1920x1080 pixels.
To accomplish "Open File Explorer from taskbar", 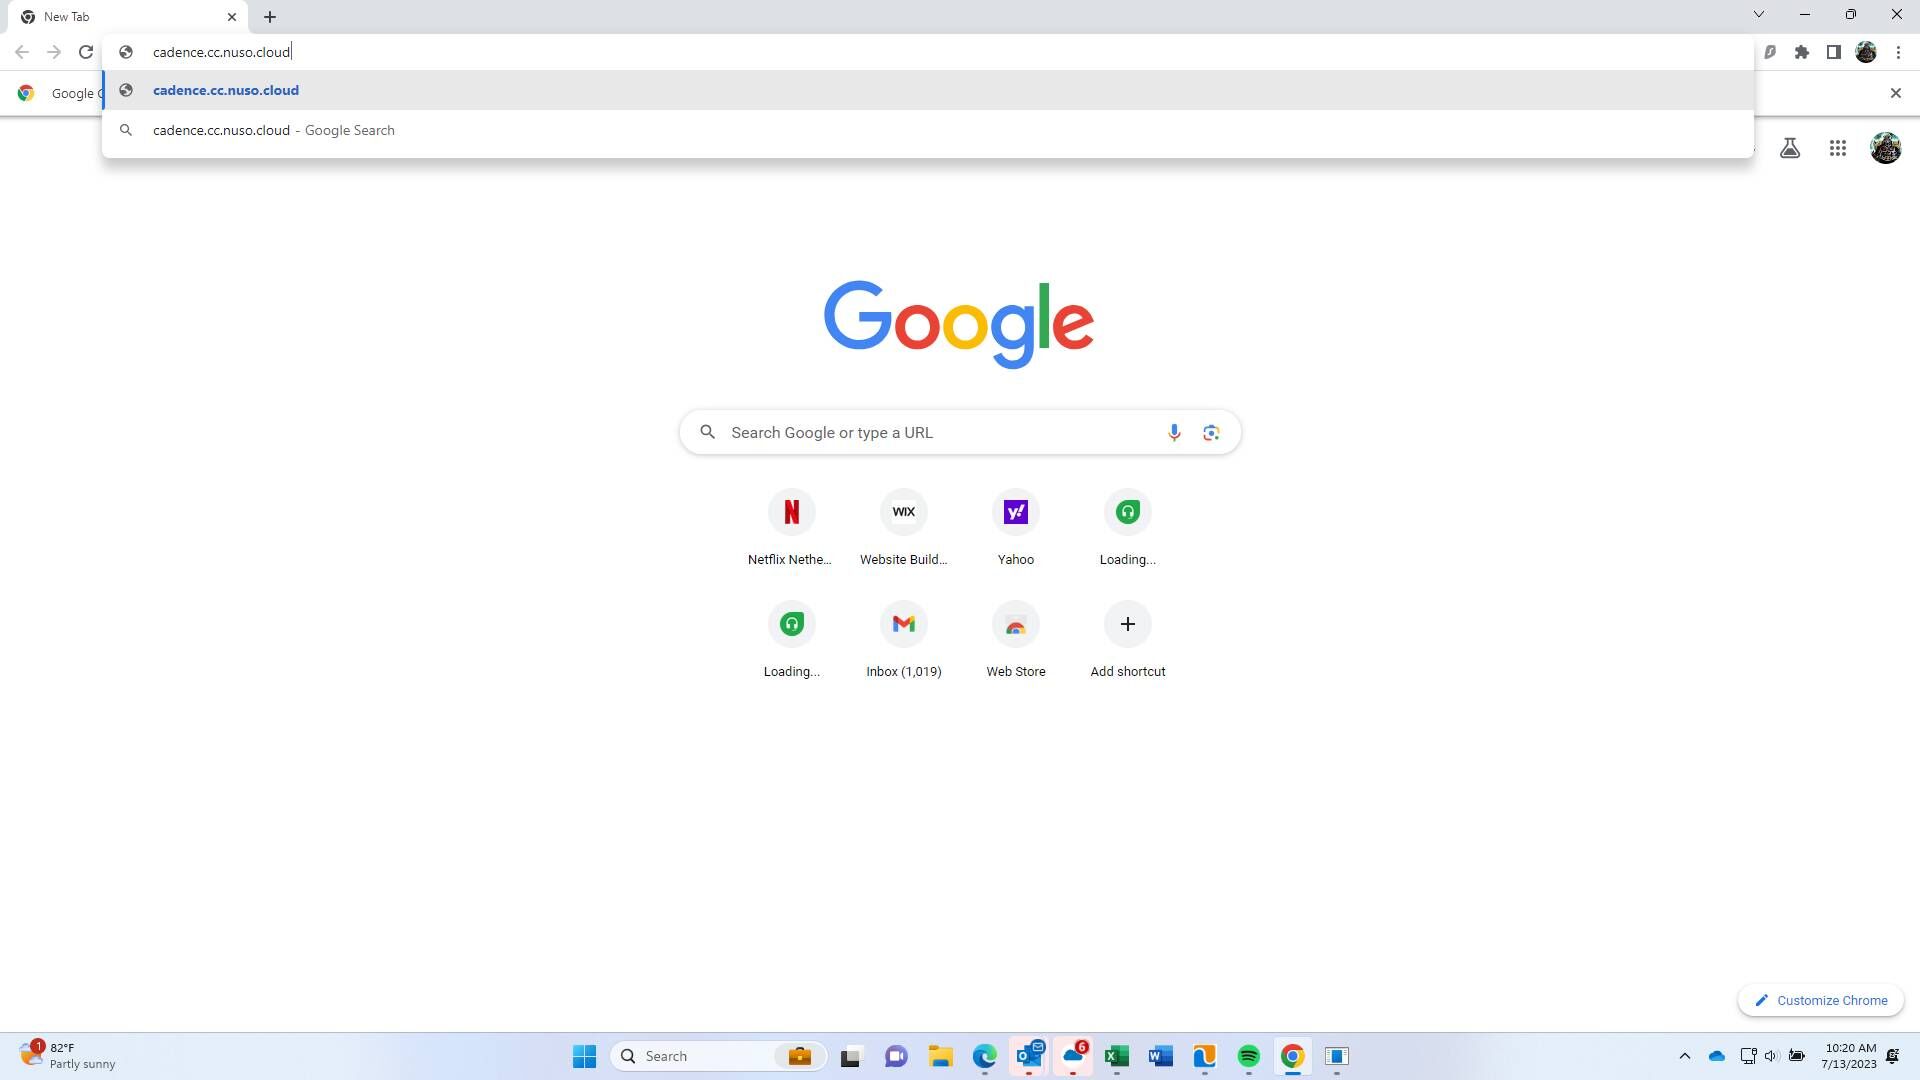I will tap(940, 1056).
